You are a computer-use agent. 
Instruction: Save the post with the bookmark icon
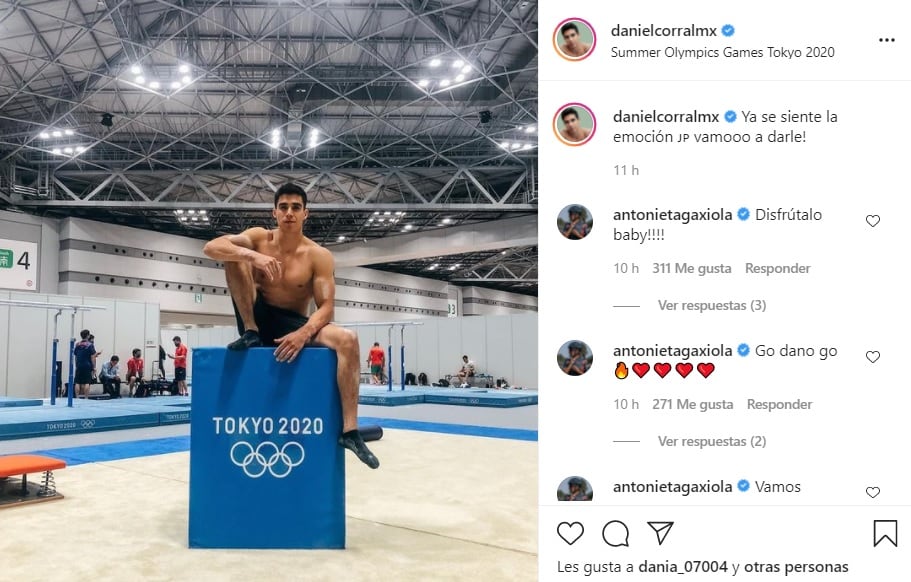[x=885, y=533]
